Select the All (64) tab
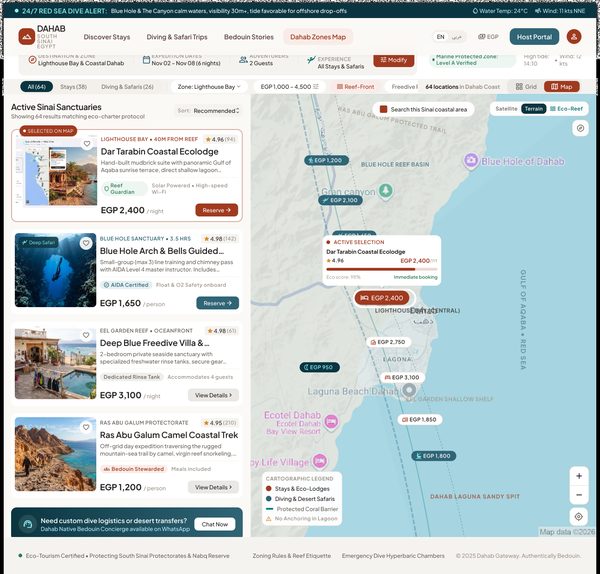Image resolution: width=600 pixels, height=574 pixels. coord(36,87)
